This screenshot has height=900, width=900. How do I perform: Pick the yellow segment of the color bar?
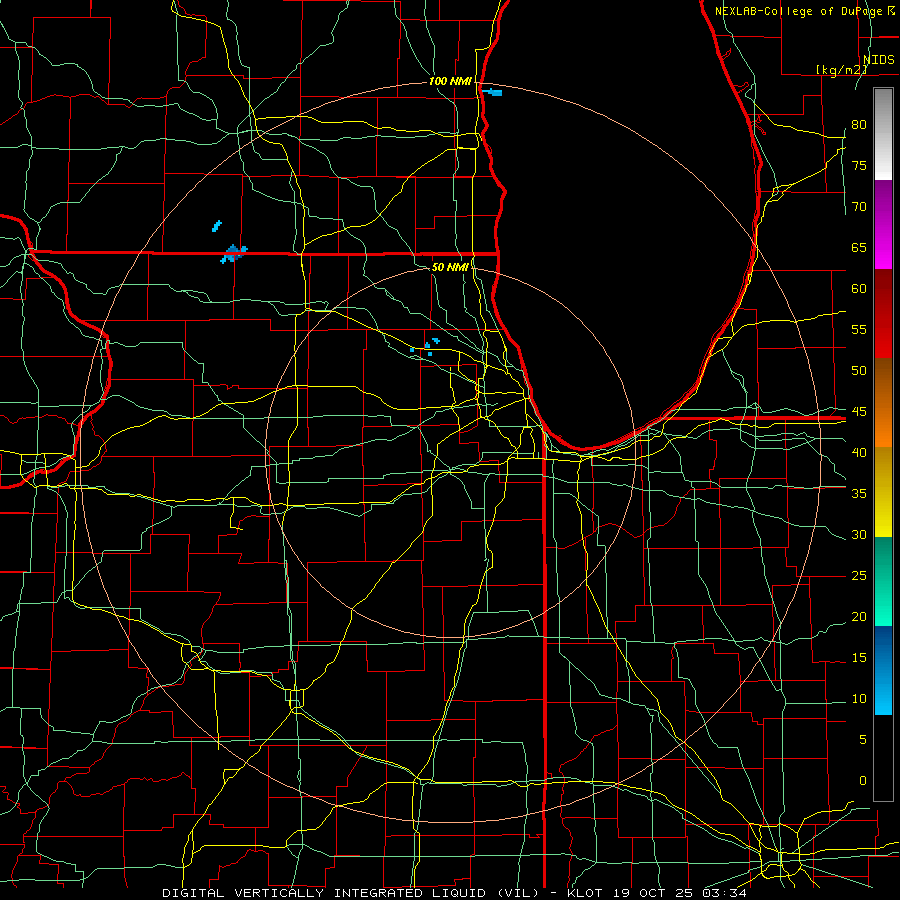click(883, 492)
